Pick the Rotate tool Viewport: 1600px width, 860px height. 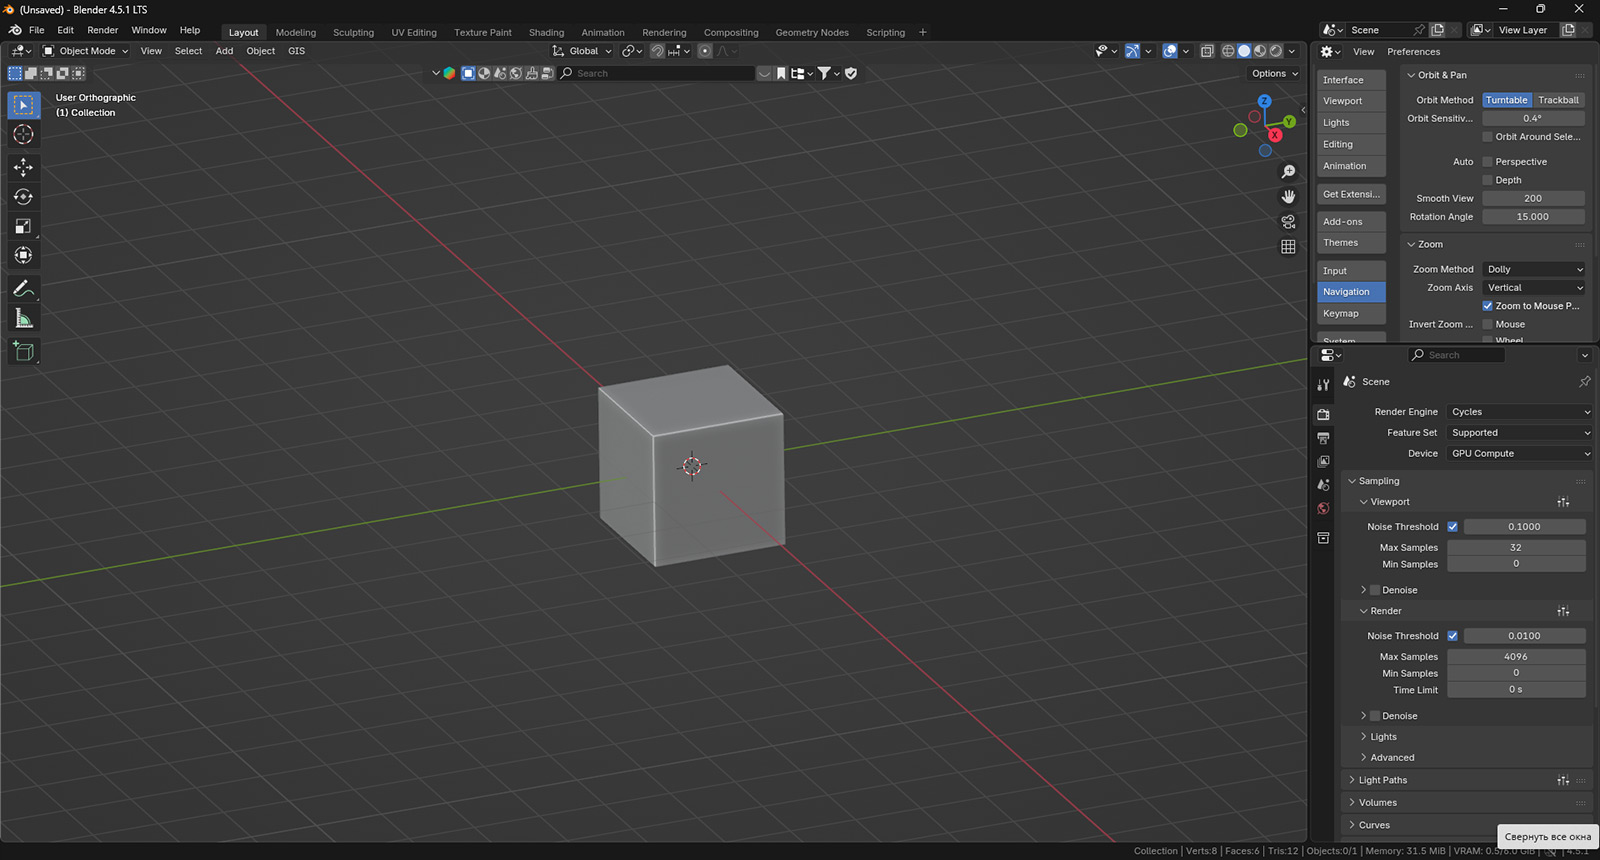coord(24,197)
